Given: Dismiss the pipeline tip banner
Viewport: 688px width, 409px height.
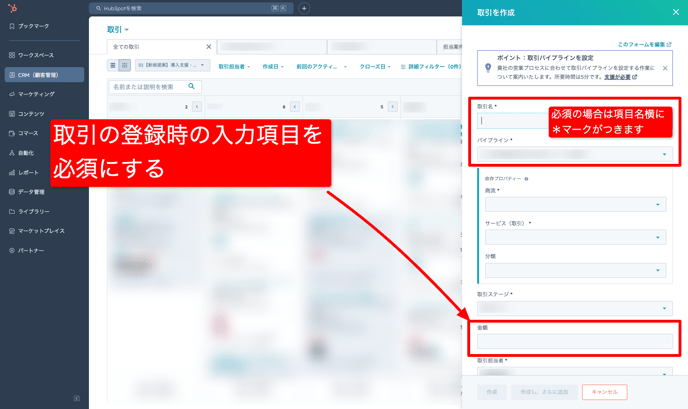Looking at the screenshot, I should point(665,68).
